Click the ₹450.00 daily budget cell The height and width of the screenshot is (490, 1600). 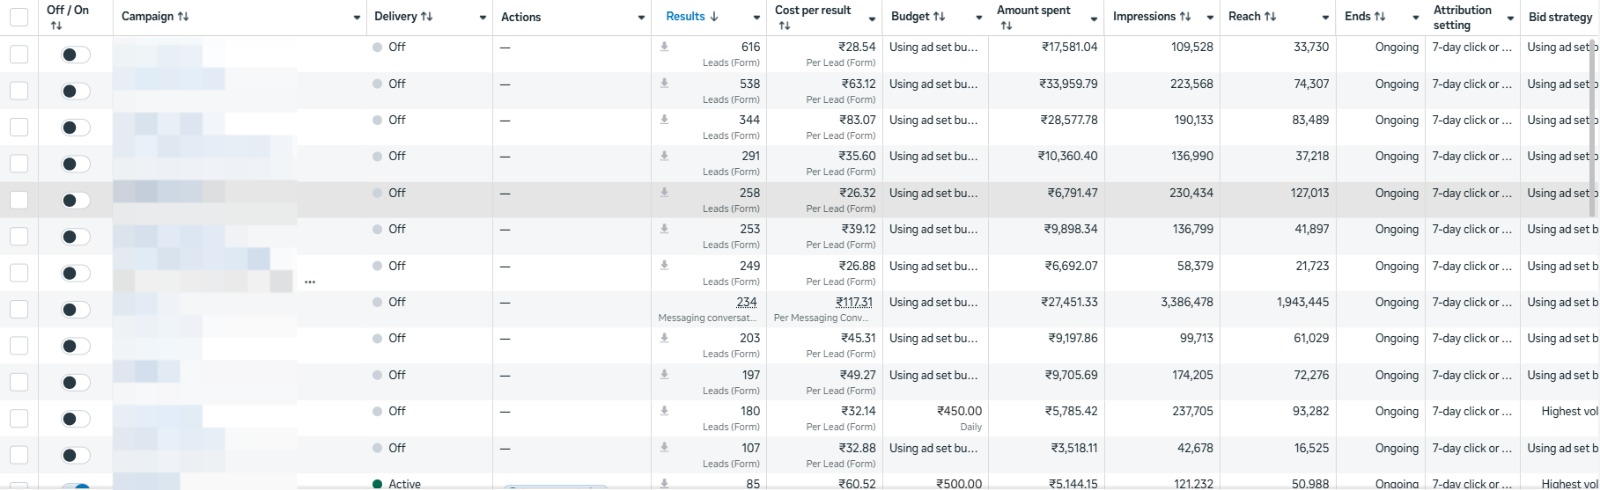[x=959, y=411]
